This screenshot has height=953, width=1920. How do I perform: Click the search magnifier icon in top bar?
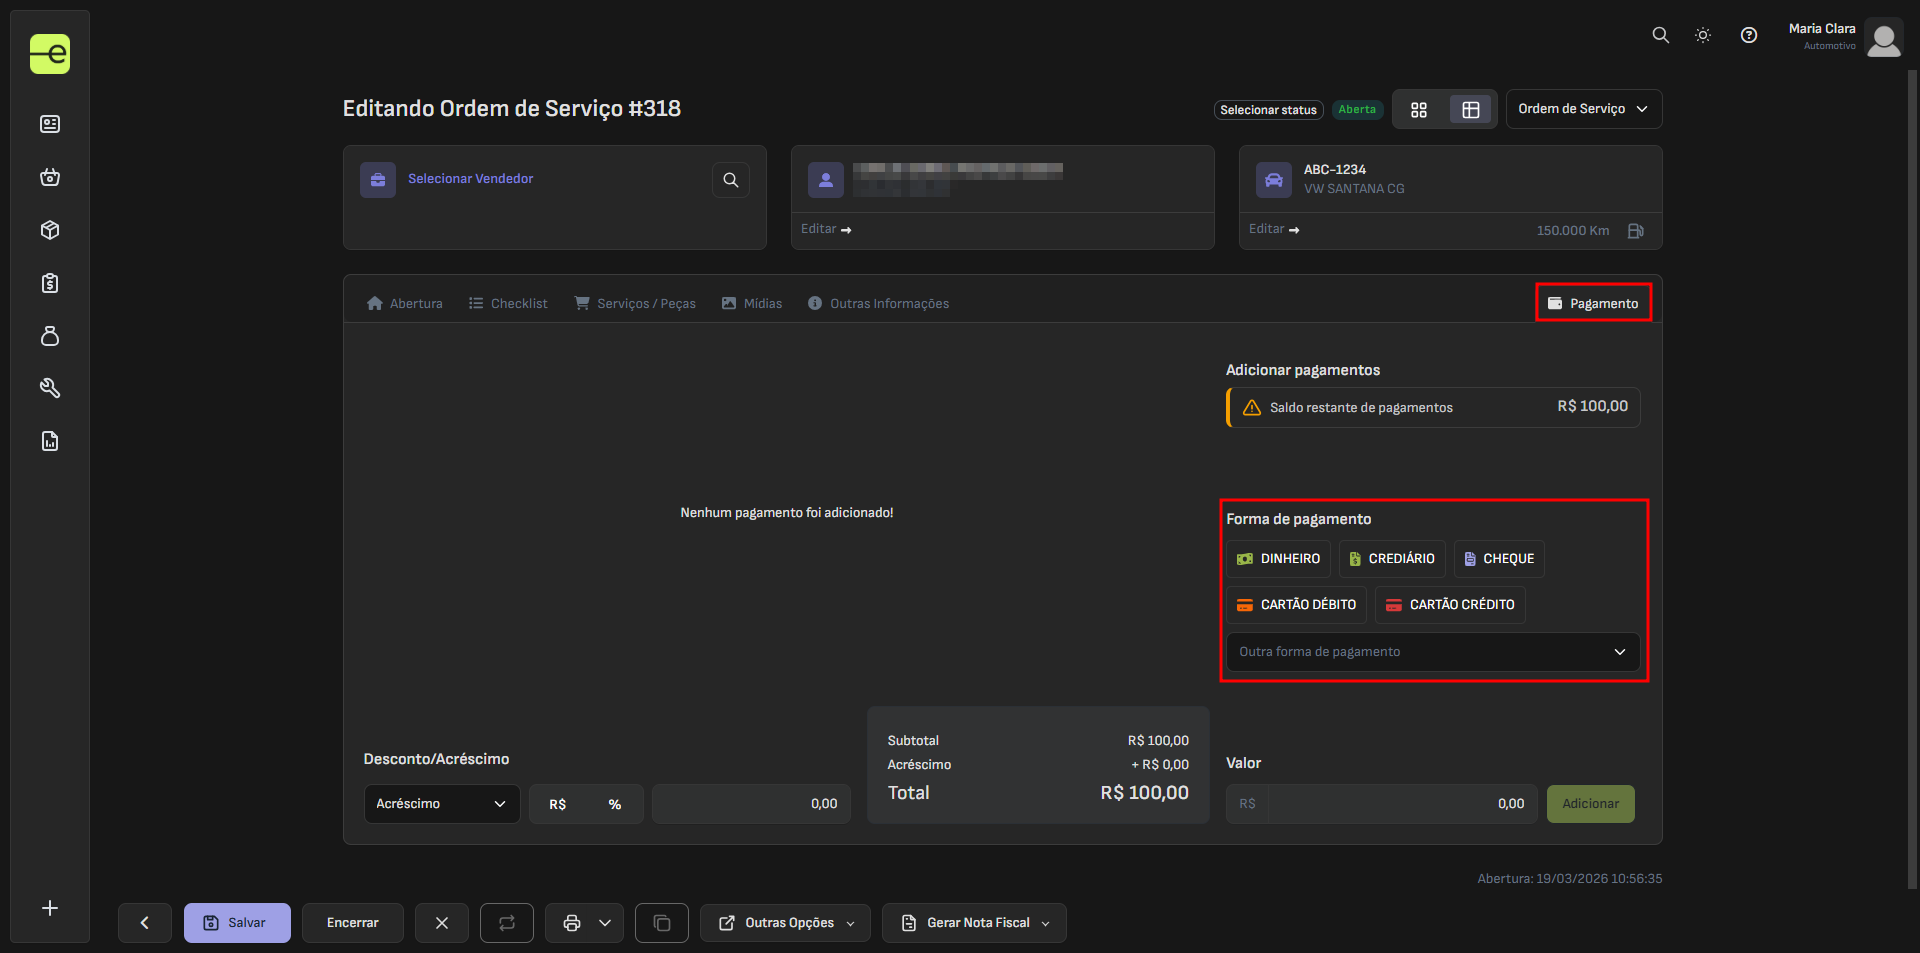click(x=1660, y=35)
